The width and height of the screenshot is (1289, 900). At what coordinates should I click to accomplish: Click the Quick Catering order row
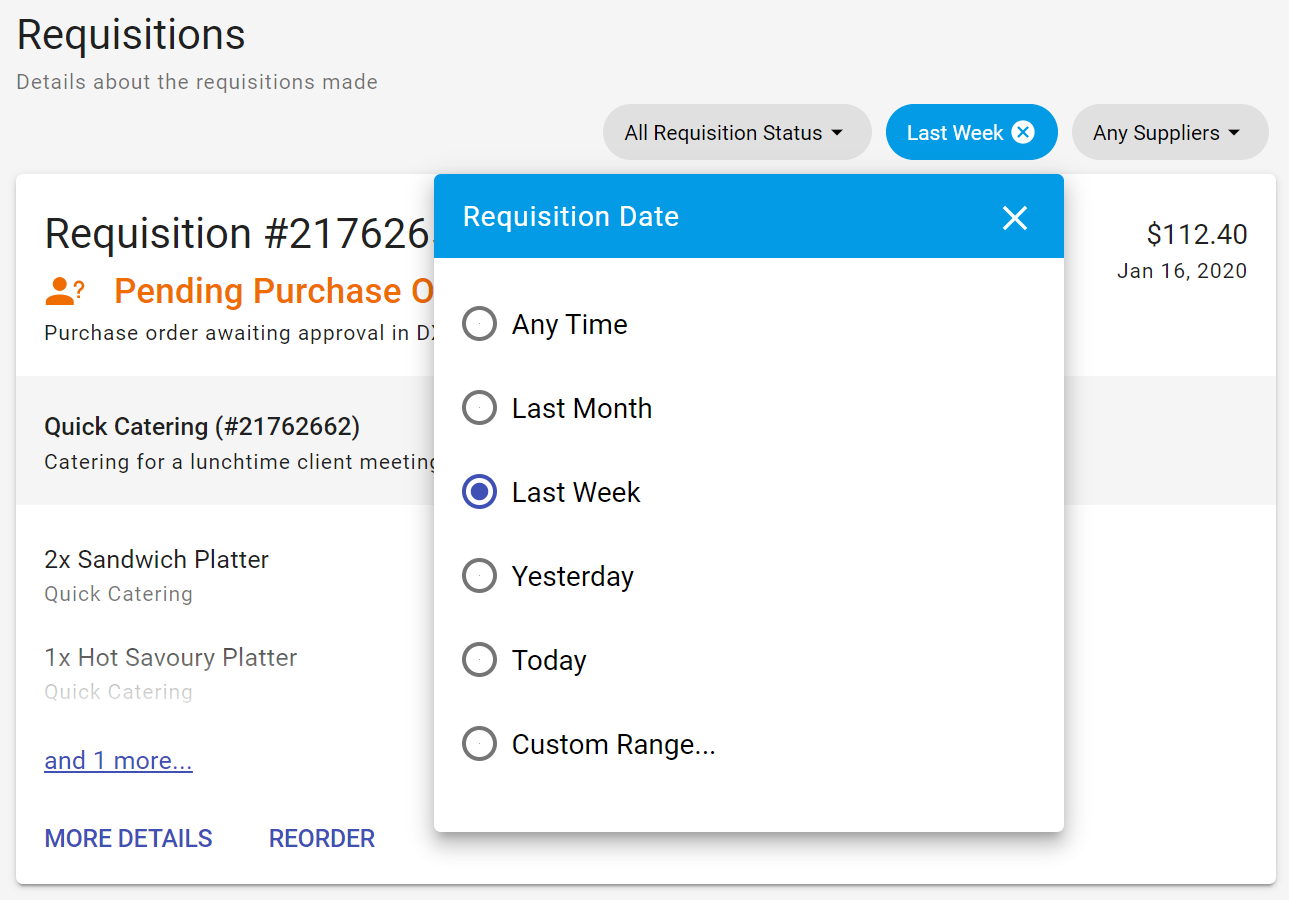coord(201,426)
